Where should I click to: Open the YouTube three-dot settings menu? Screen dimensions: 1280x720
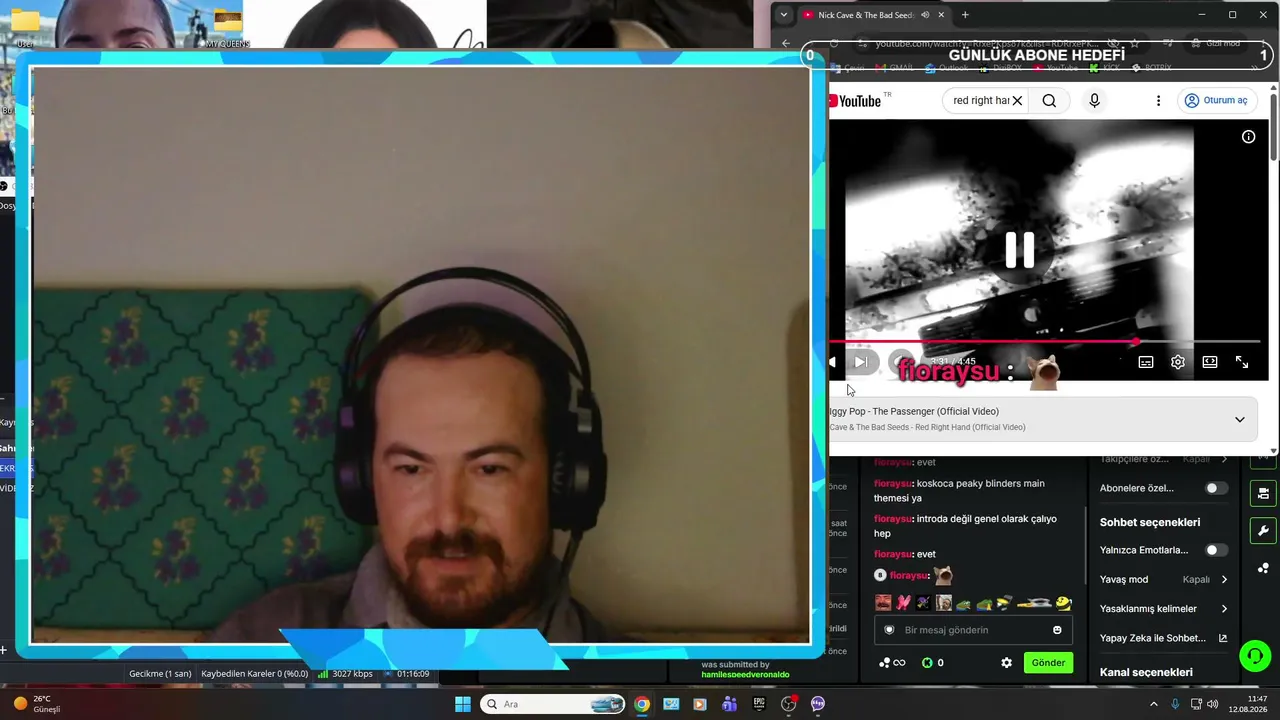pyautogui.click(x=1158, y=101)
